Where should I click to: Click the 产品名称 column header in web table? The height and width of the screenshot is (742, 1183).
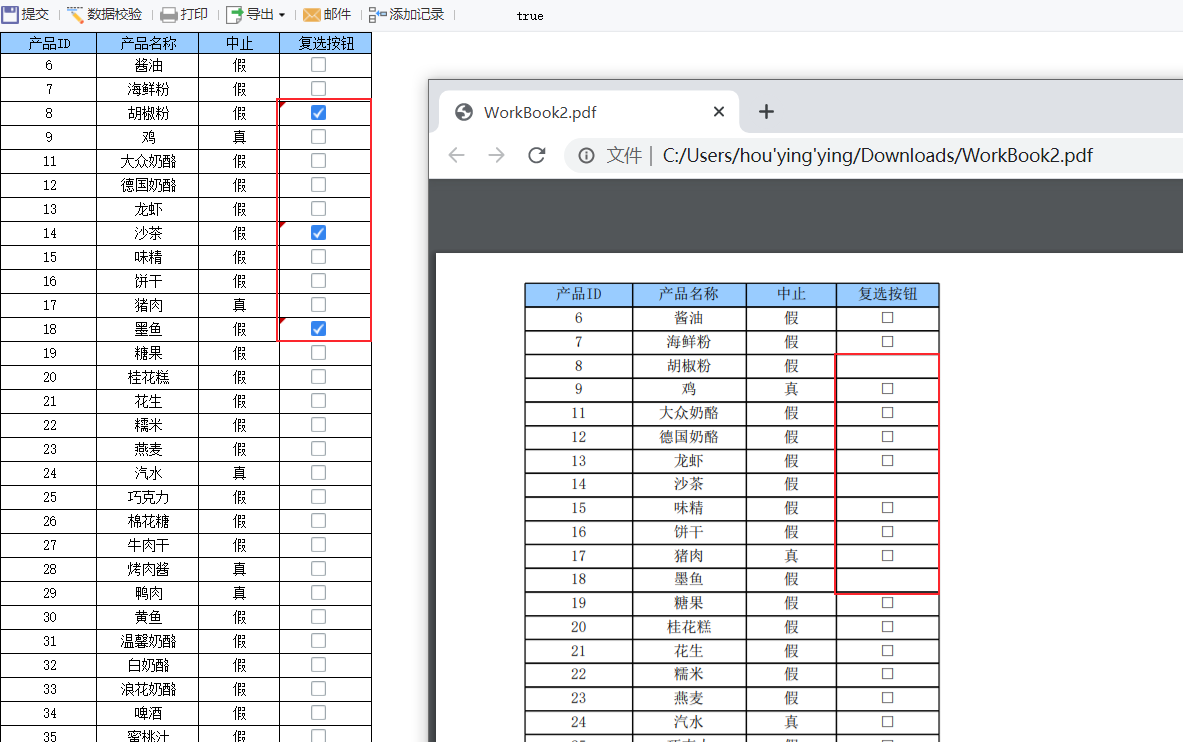coord(148,43)
